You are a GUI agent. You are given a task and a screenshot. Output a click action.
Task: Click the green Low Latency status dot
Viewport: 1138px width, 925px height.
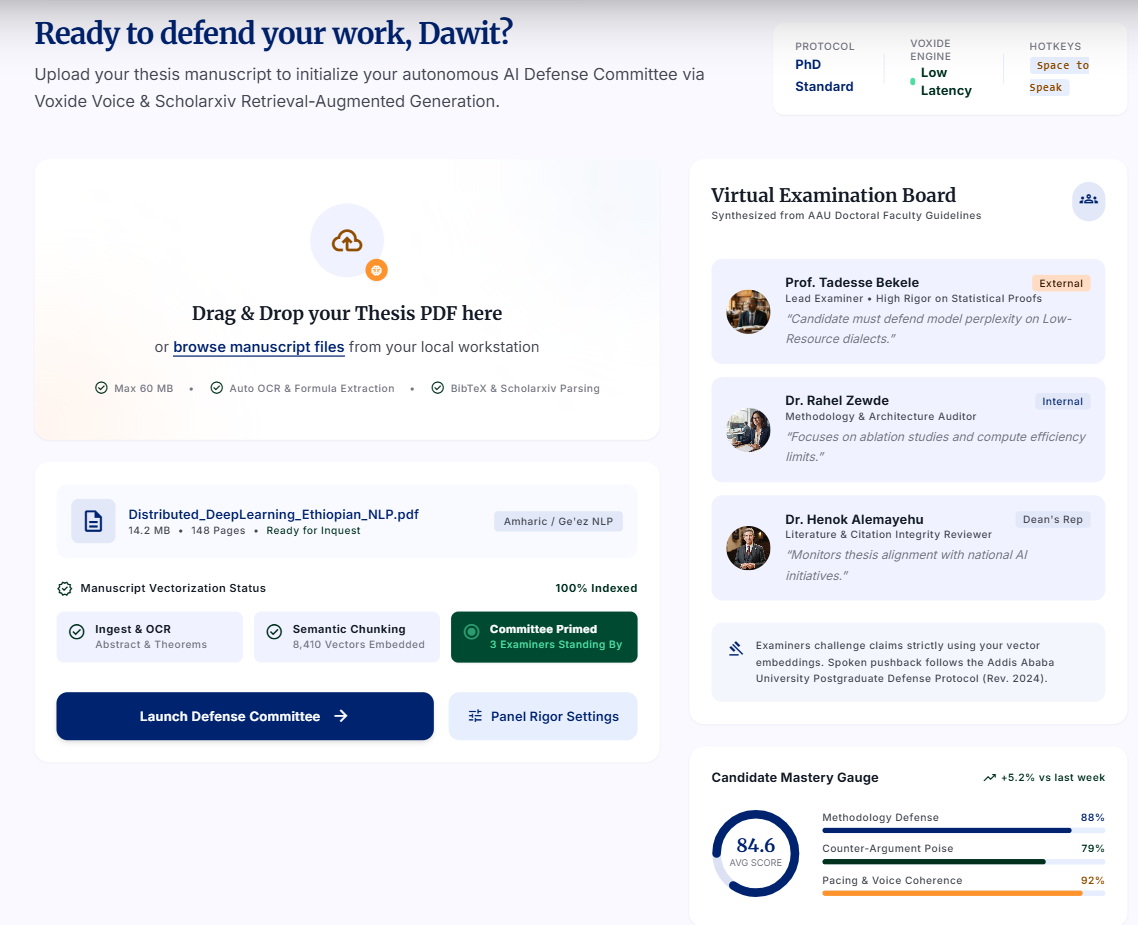912,81
